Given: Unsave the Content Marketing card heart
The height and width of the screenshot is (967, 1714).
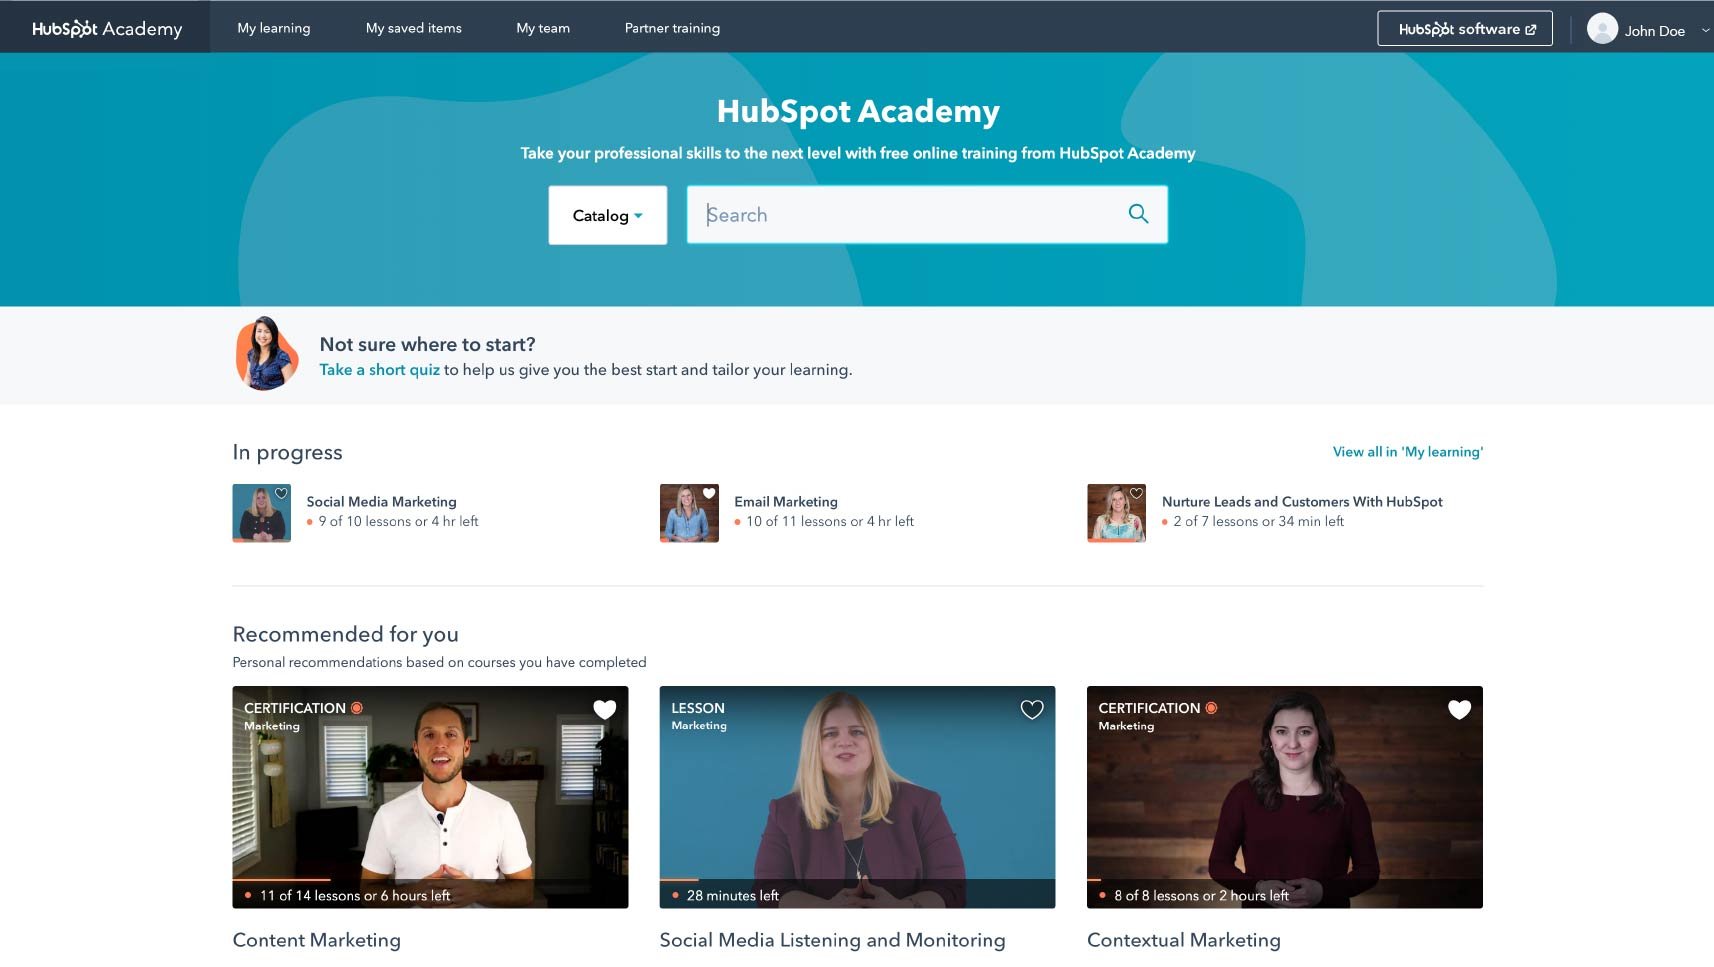Looking at the screenshot, I should coord(605,709).
